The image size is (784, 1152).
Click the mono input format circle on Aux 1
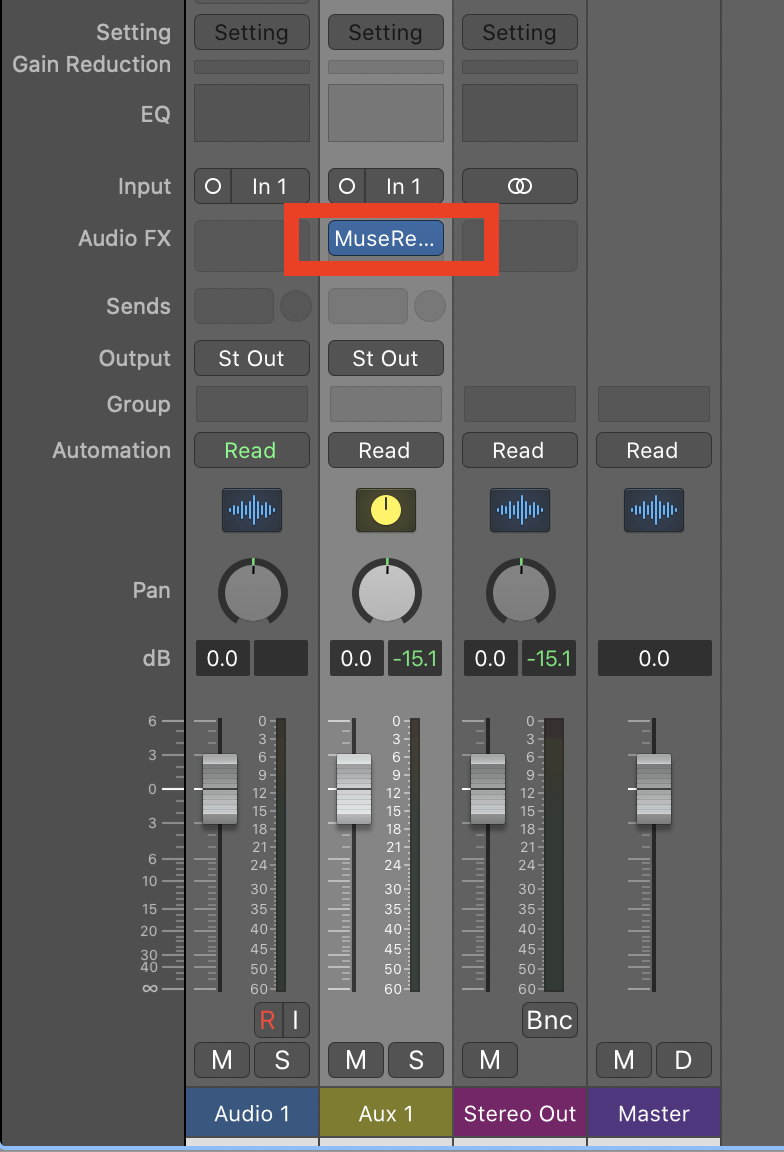346,186
